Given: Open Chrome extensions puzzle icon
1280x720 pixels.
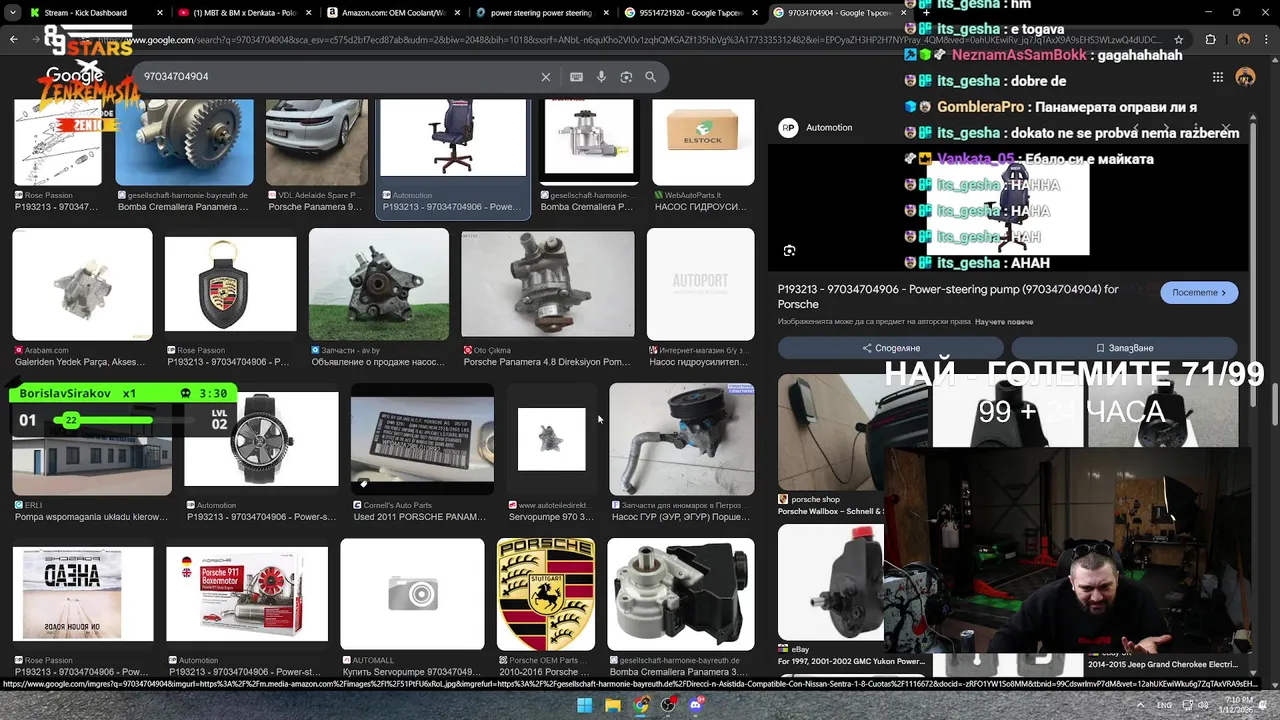Looking at the screenshot, I should [1210, 40].
